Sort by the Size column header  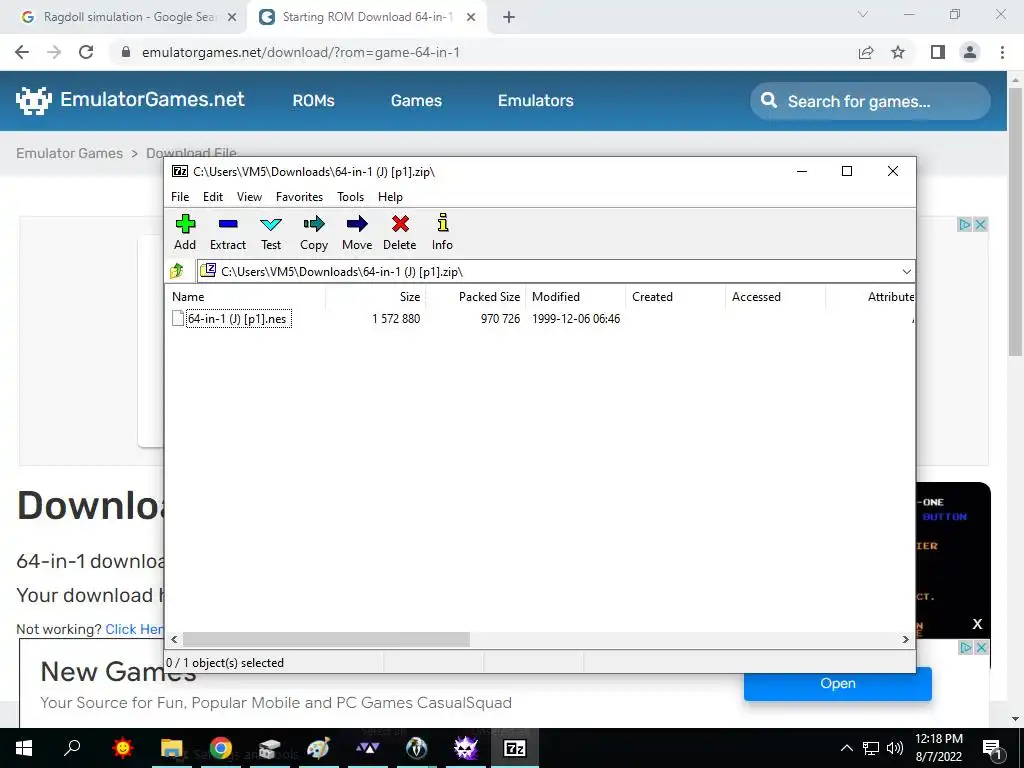(376, 296)
